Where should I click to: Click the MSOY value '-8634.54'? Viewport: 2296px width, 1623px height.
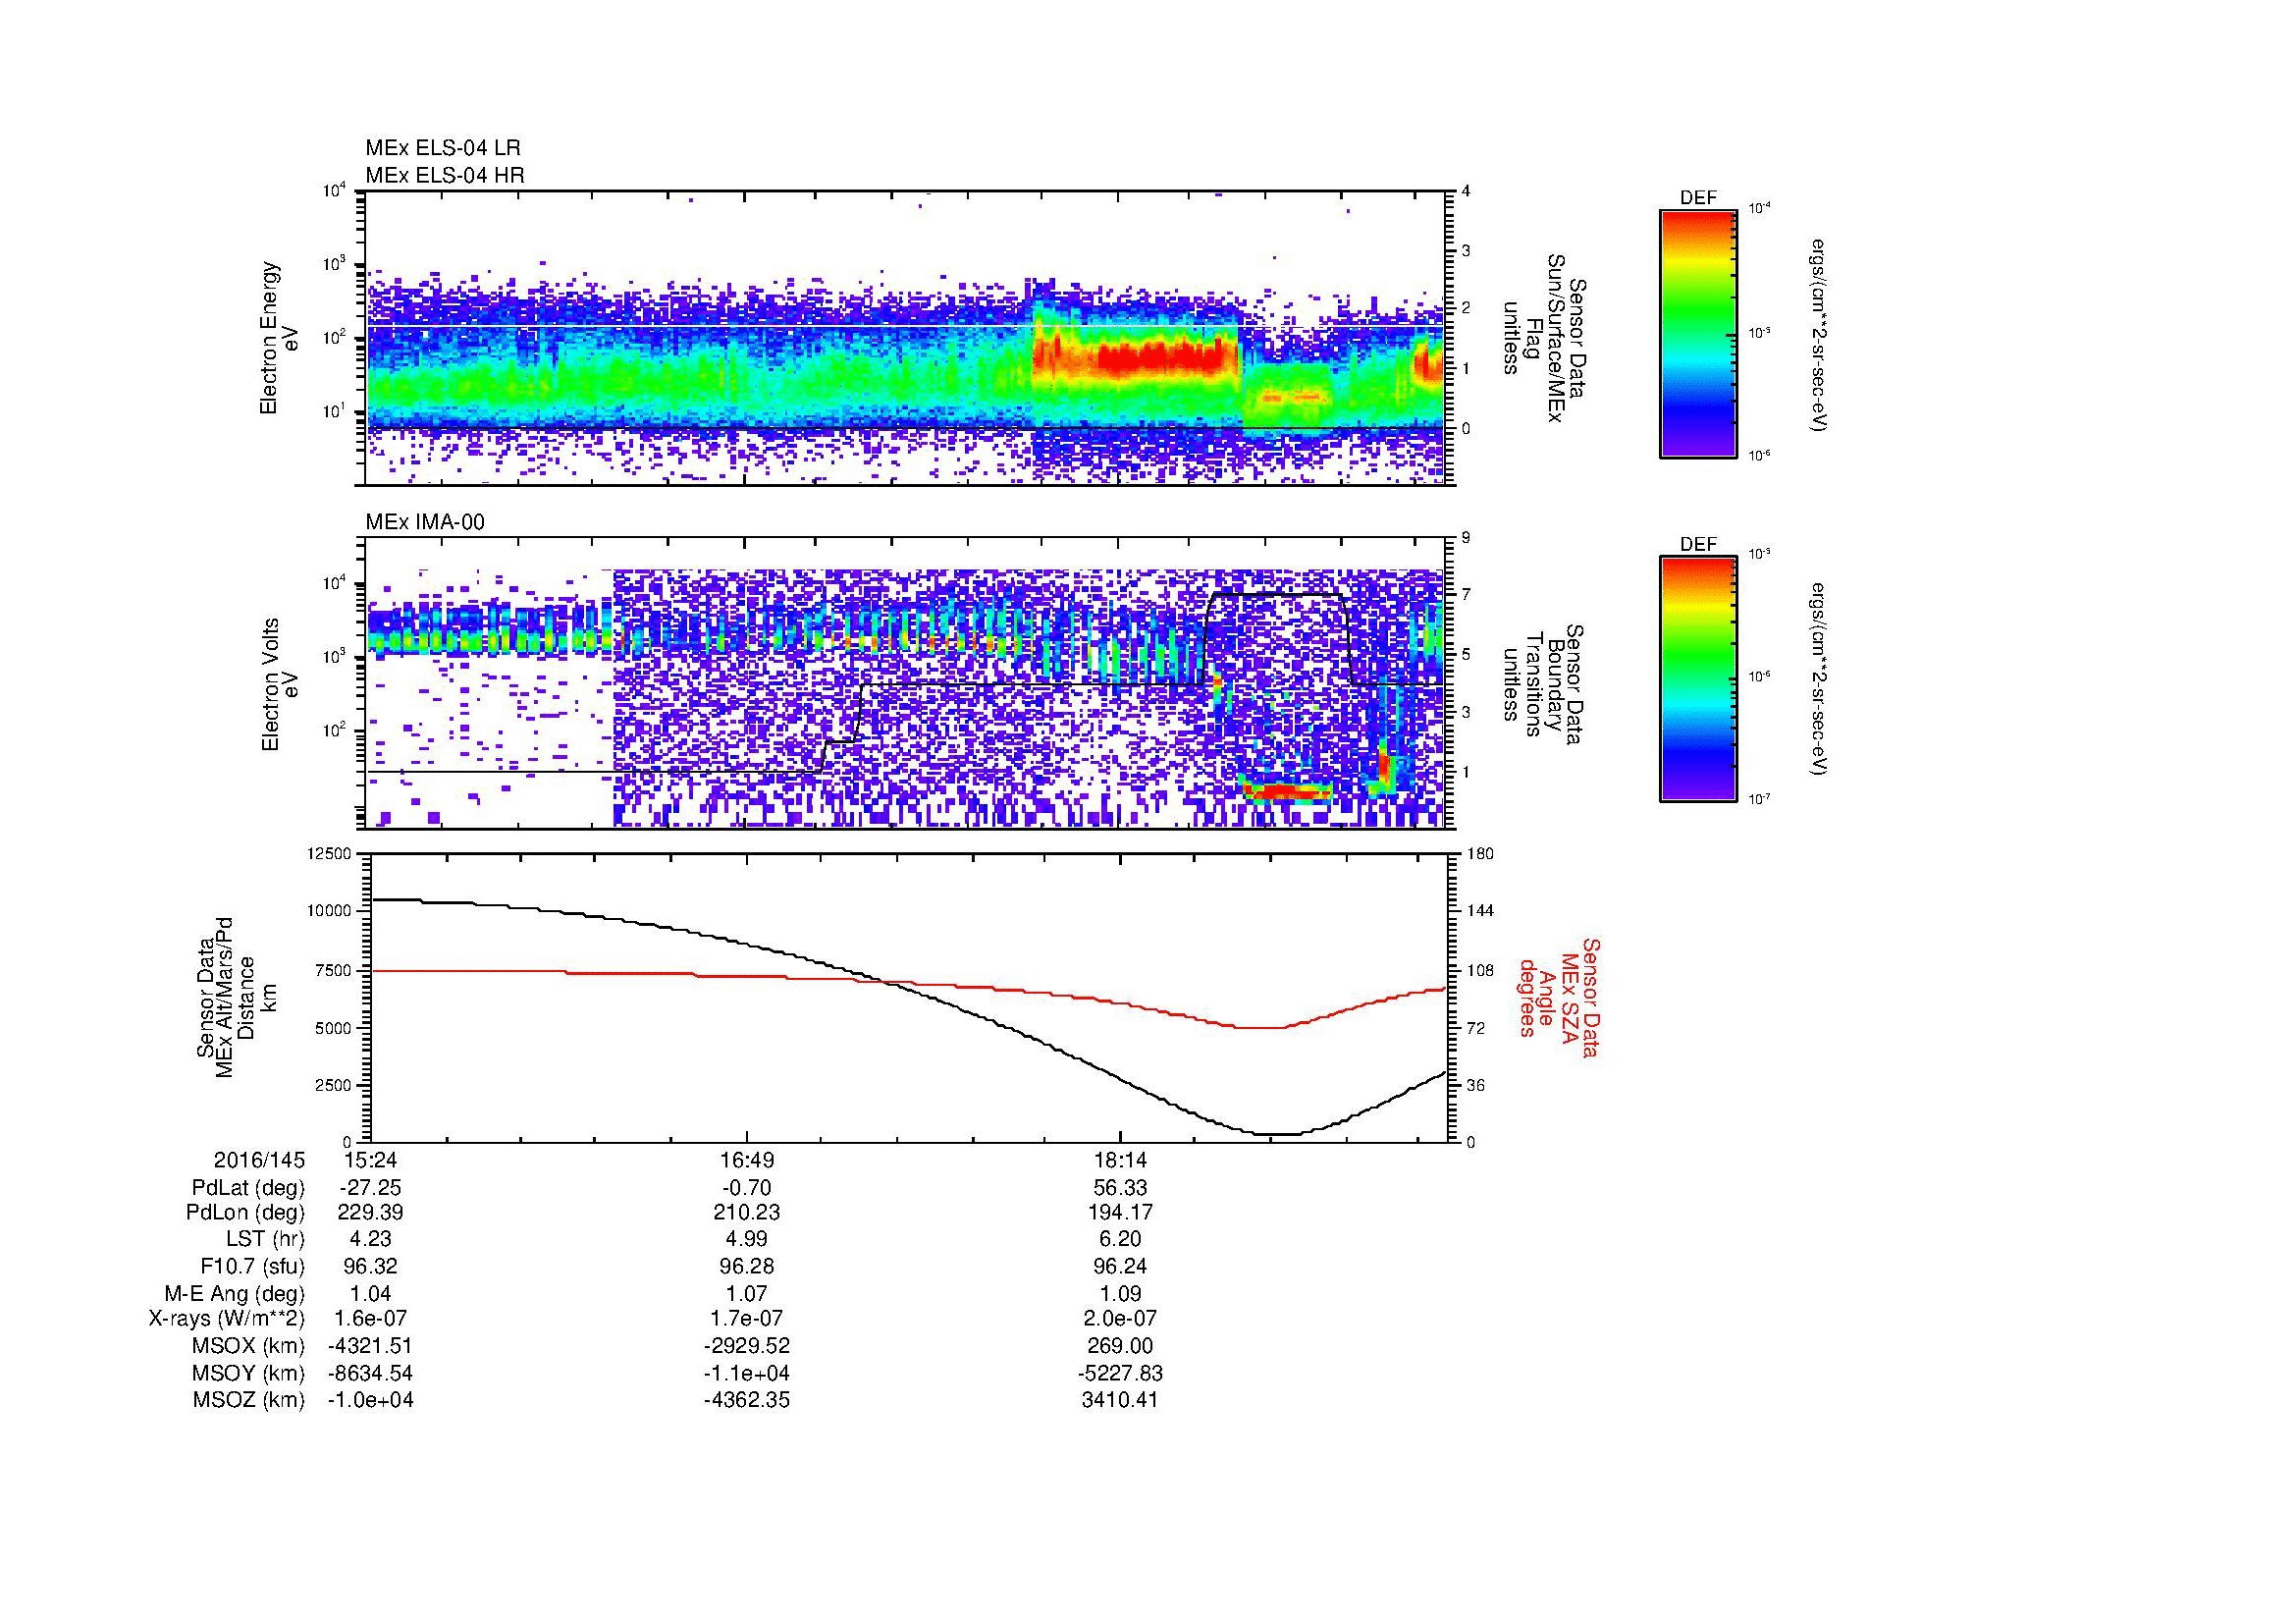[x=371, y=1373]
